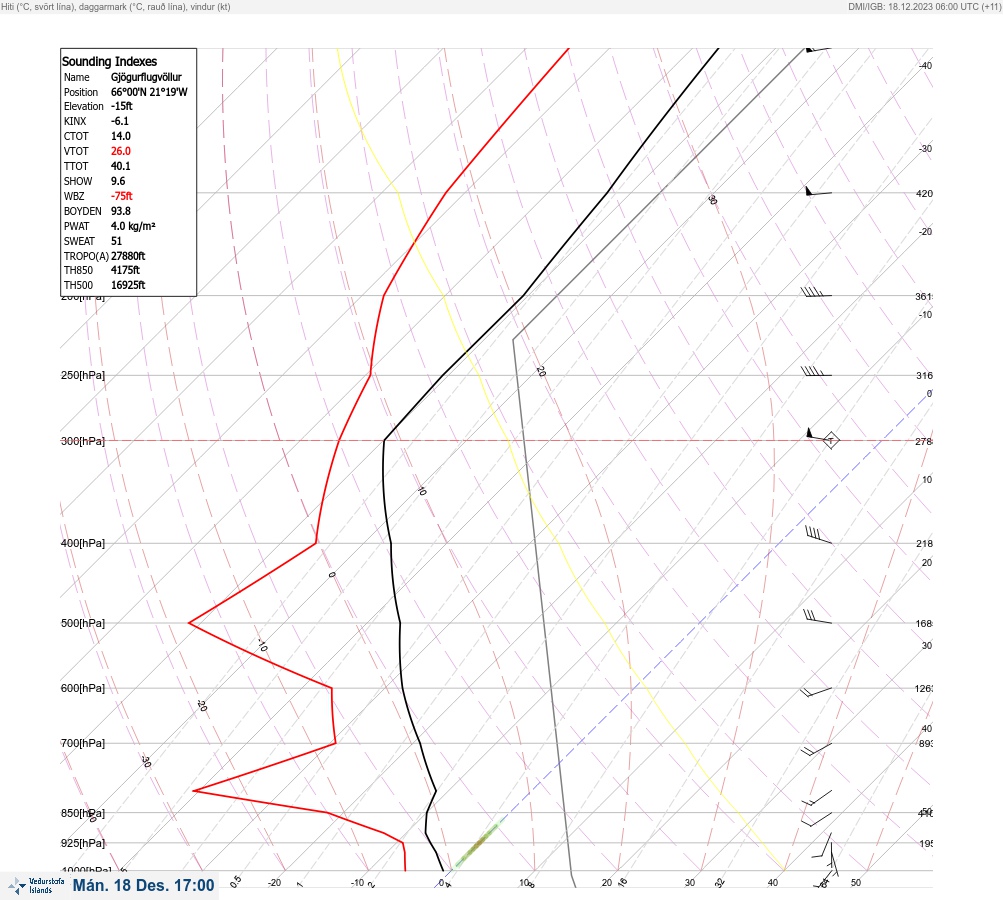The height and width of the screenshot is (900, 1003).
Task: Click the timestamp 'Mán. 18 Des. 17:00'
Action: (x=143, y=885)
